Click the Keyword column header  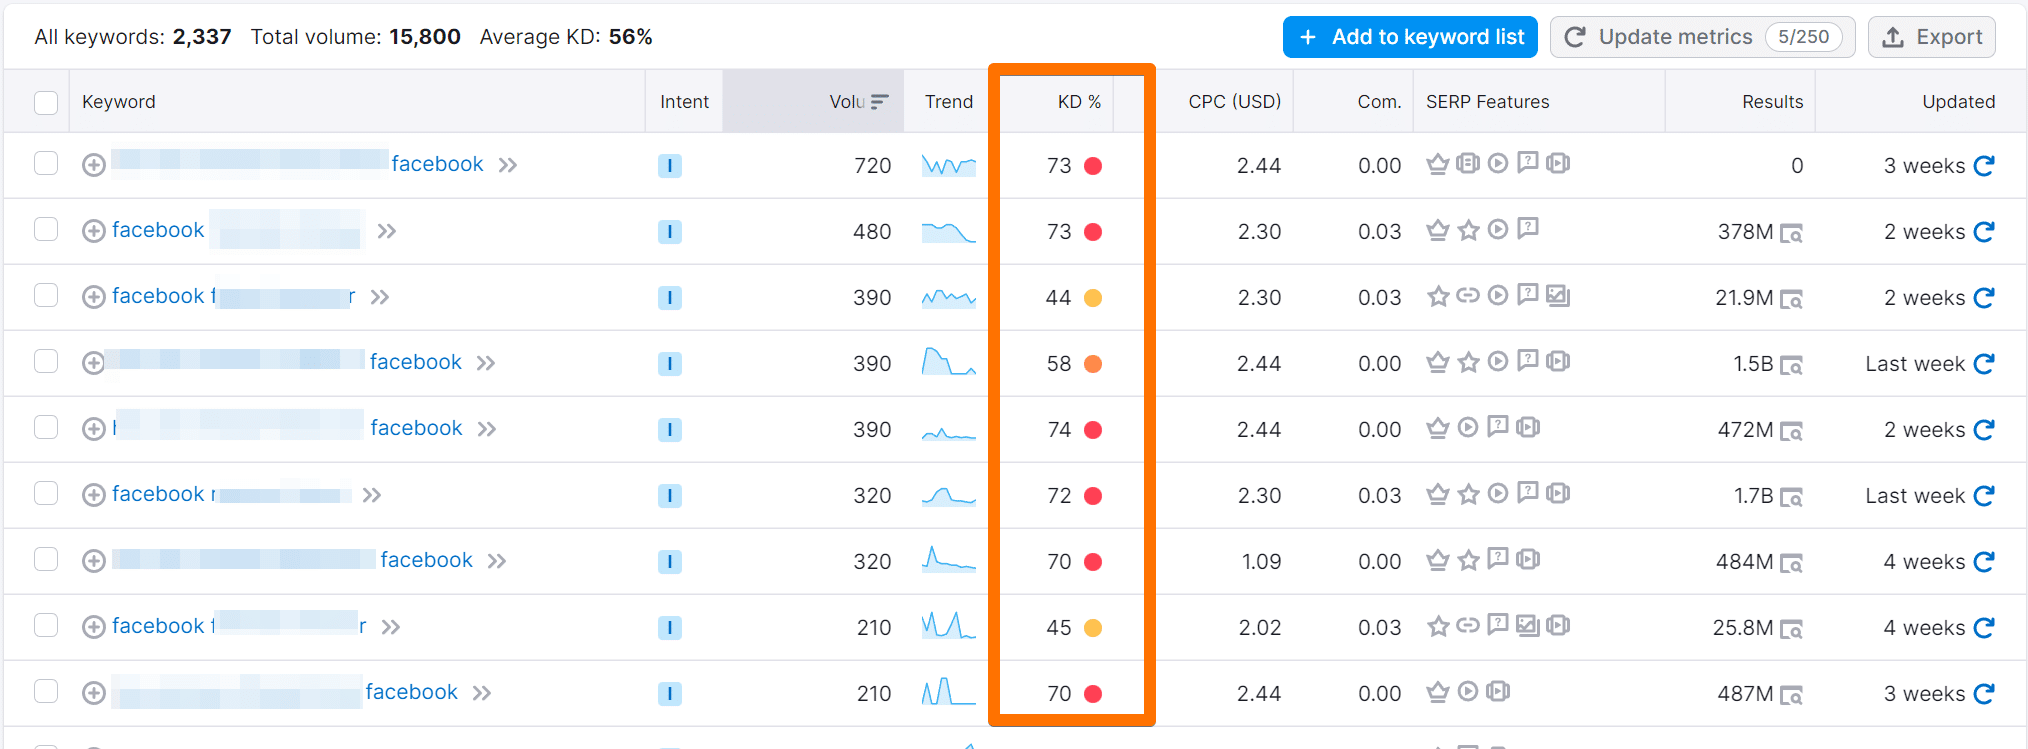coord(118,102)
